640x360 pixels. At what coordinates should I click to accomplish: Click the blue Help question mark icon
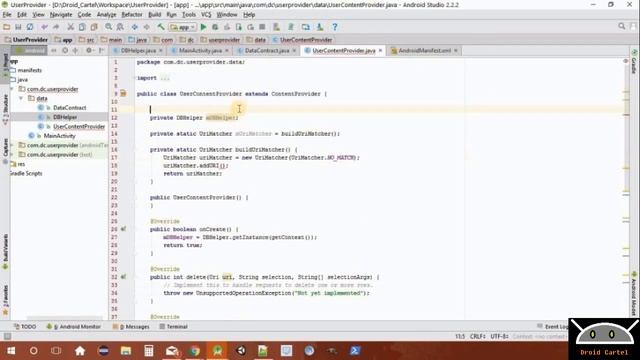point(335,27)
